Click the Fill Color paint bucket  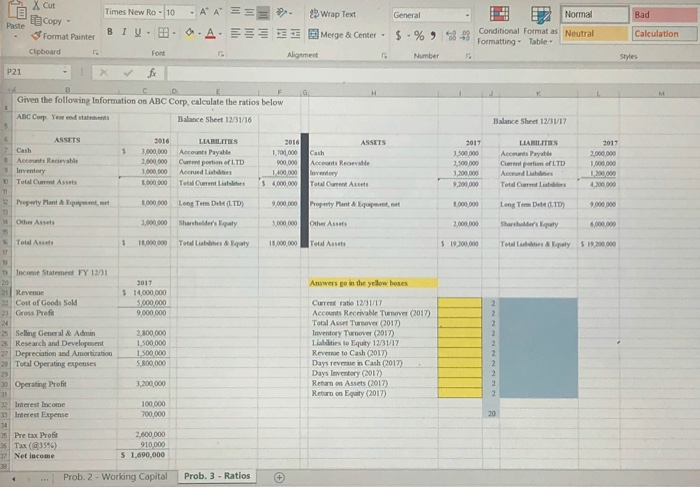(x=190, y=33)
